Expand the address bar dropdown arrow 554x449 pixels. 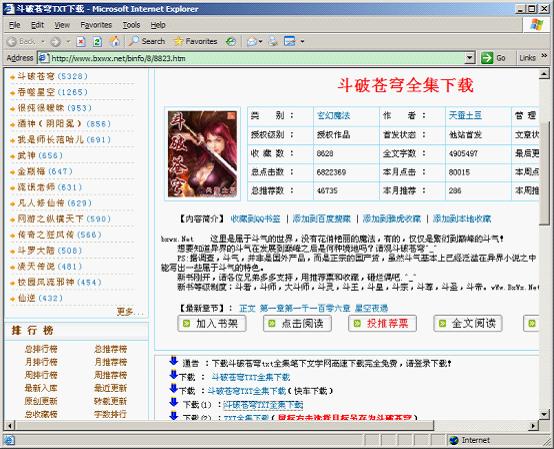pos(469,58)
